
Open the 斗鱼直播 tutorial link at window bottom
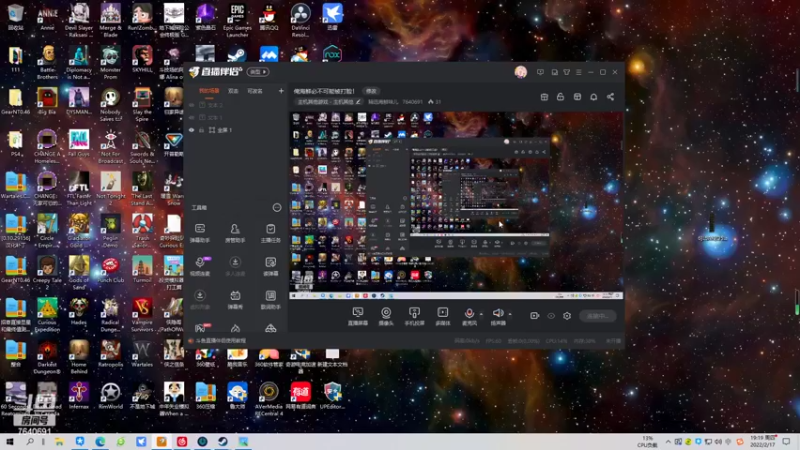coord(221,341)
